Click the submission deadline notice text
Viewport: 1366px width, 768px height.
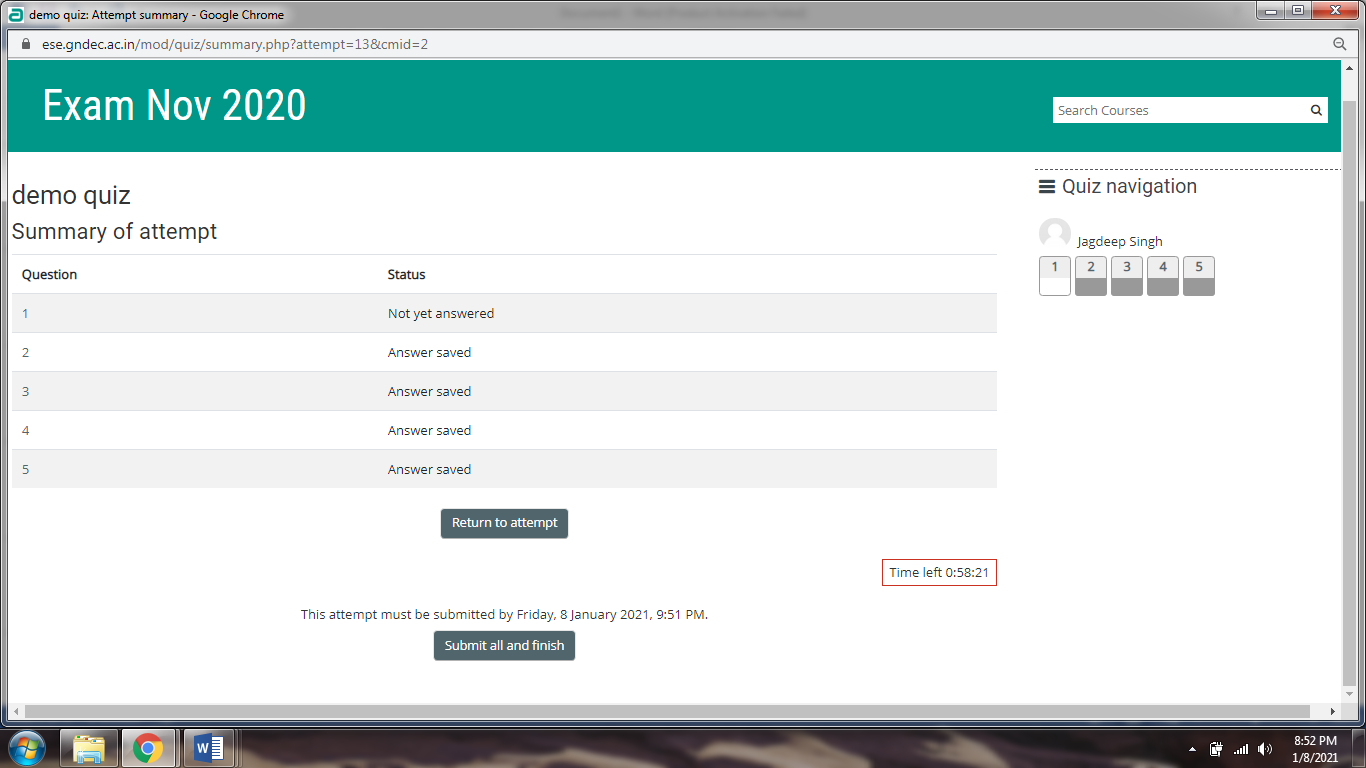(504, 614)
